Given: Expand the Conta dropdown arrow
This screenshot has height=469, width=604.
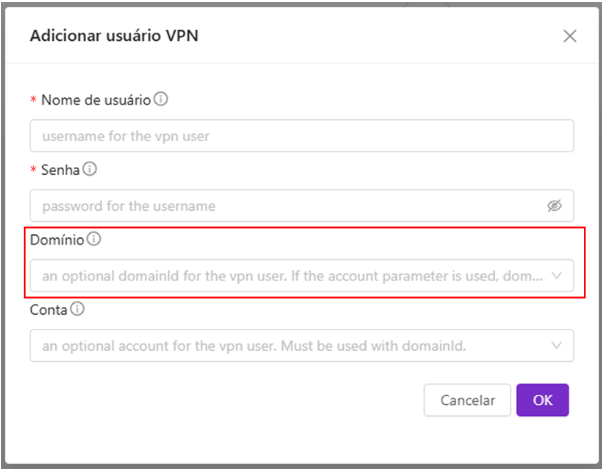Looking at the screenshot, I should pyautogui.click(x=556, y=345).
